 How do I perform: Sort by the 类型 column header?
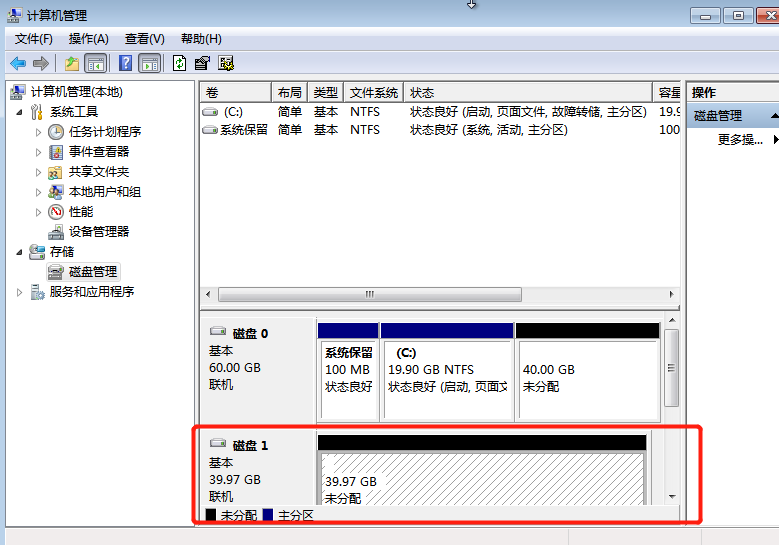(x=325, y=92)
